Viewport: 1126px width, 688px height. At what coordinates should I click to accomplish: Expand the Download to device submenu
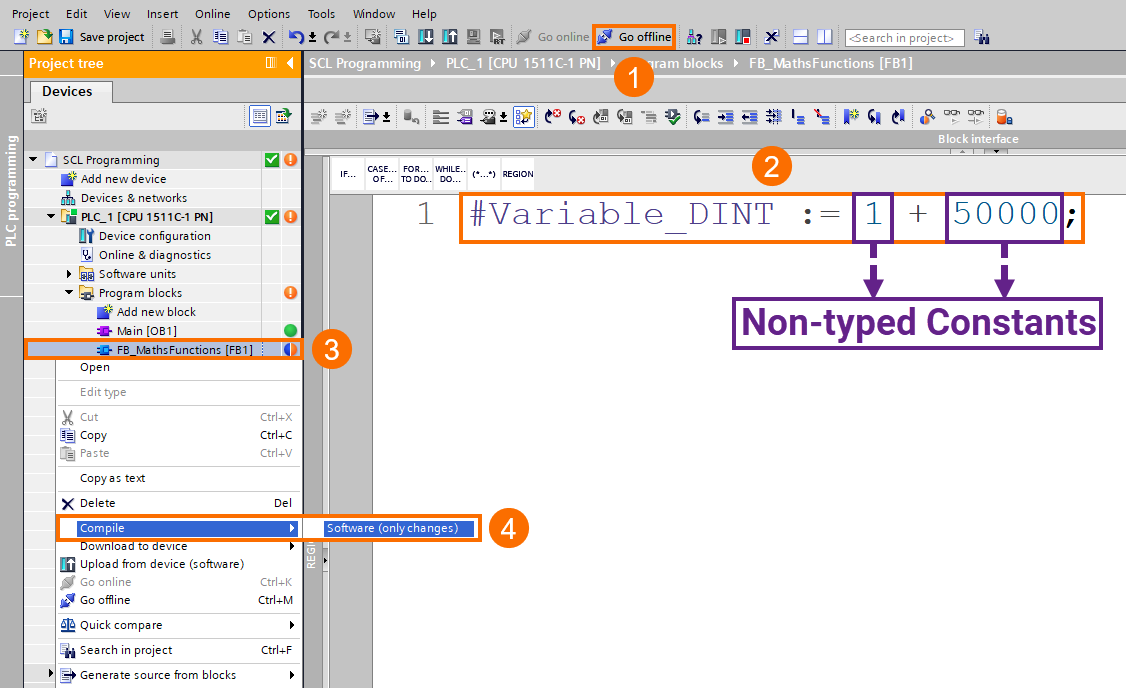pyautogui.click(x=294, y=546)
